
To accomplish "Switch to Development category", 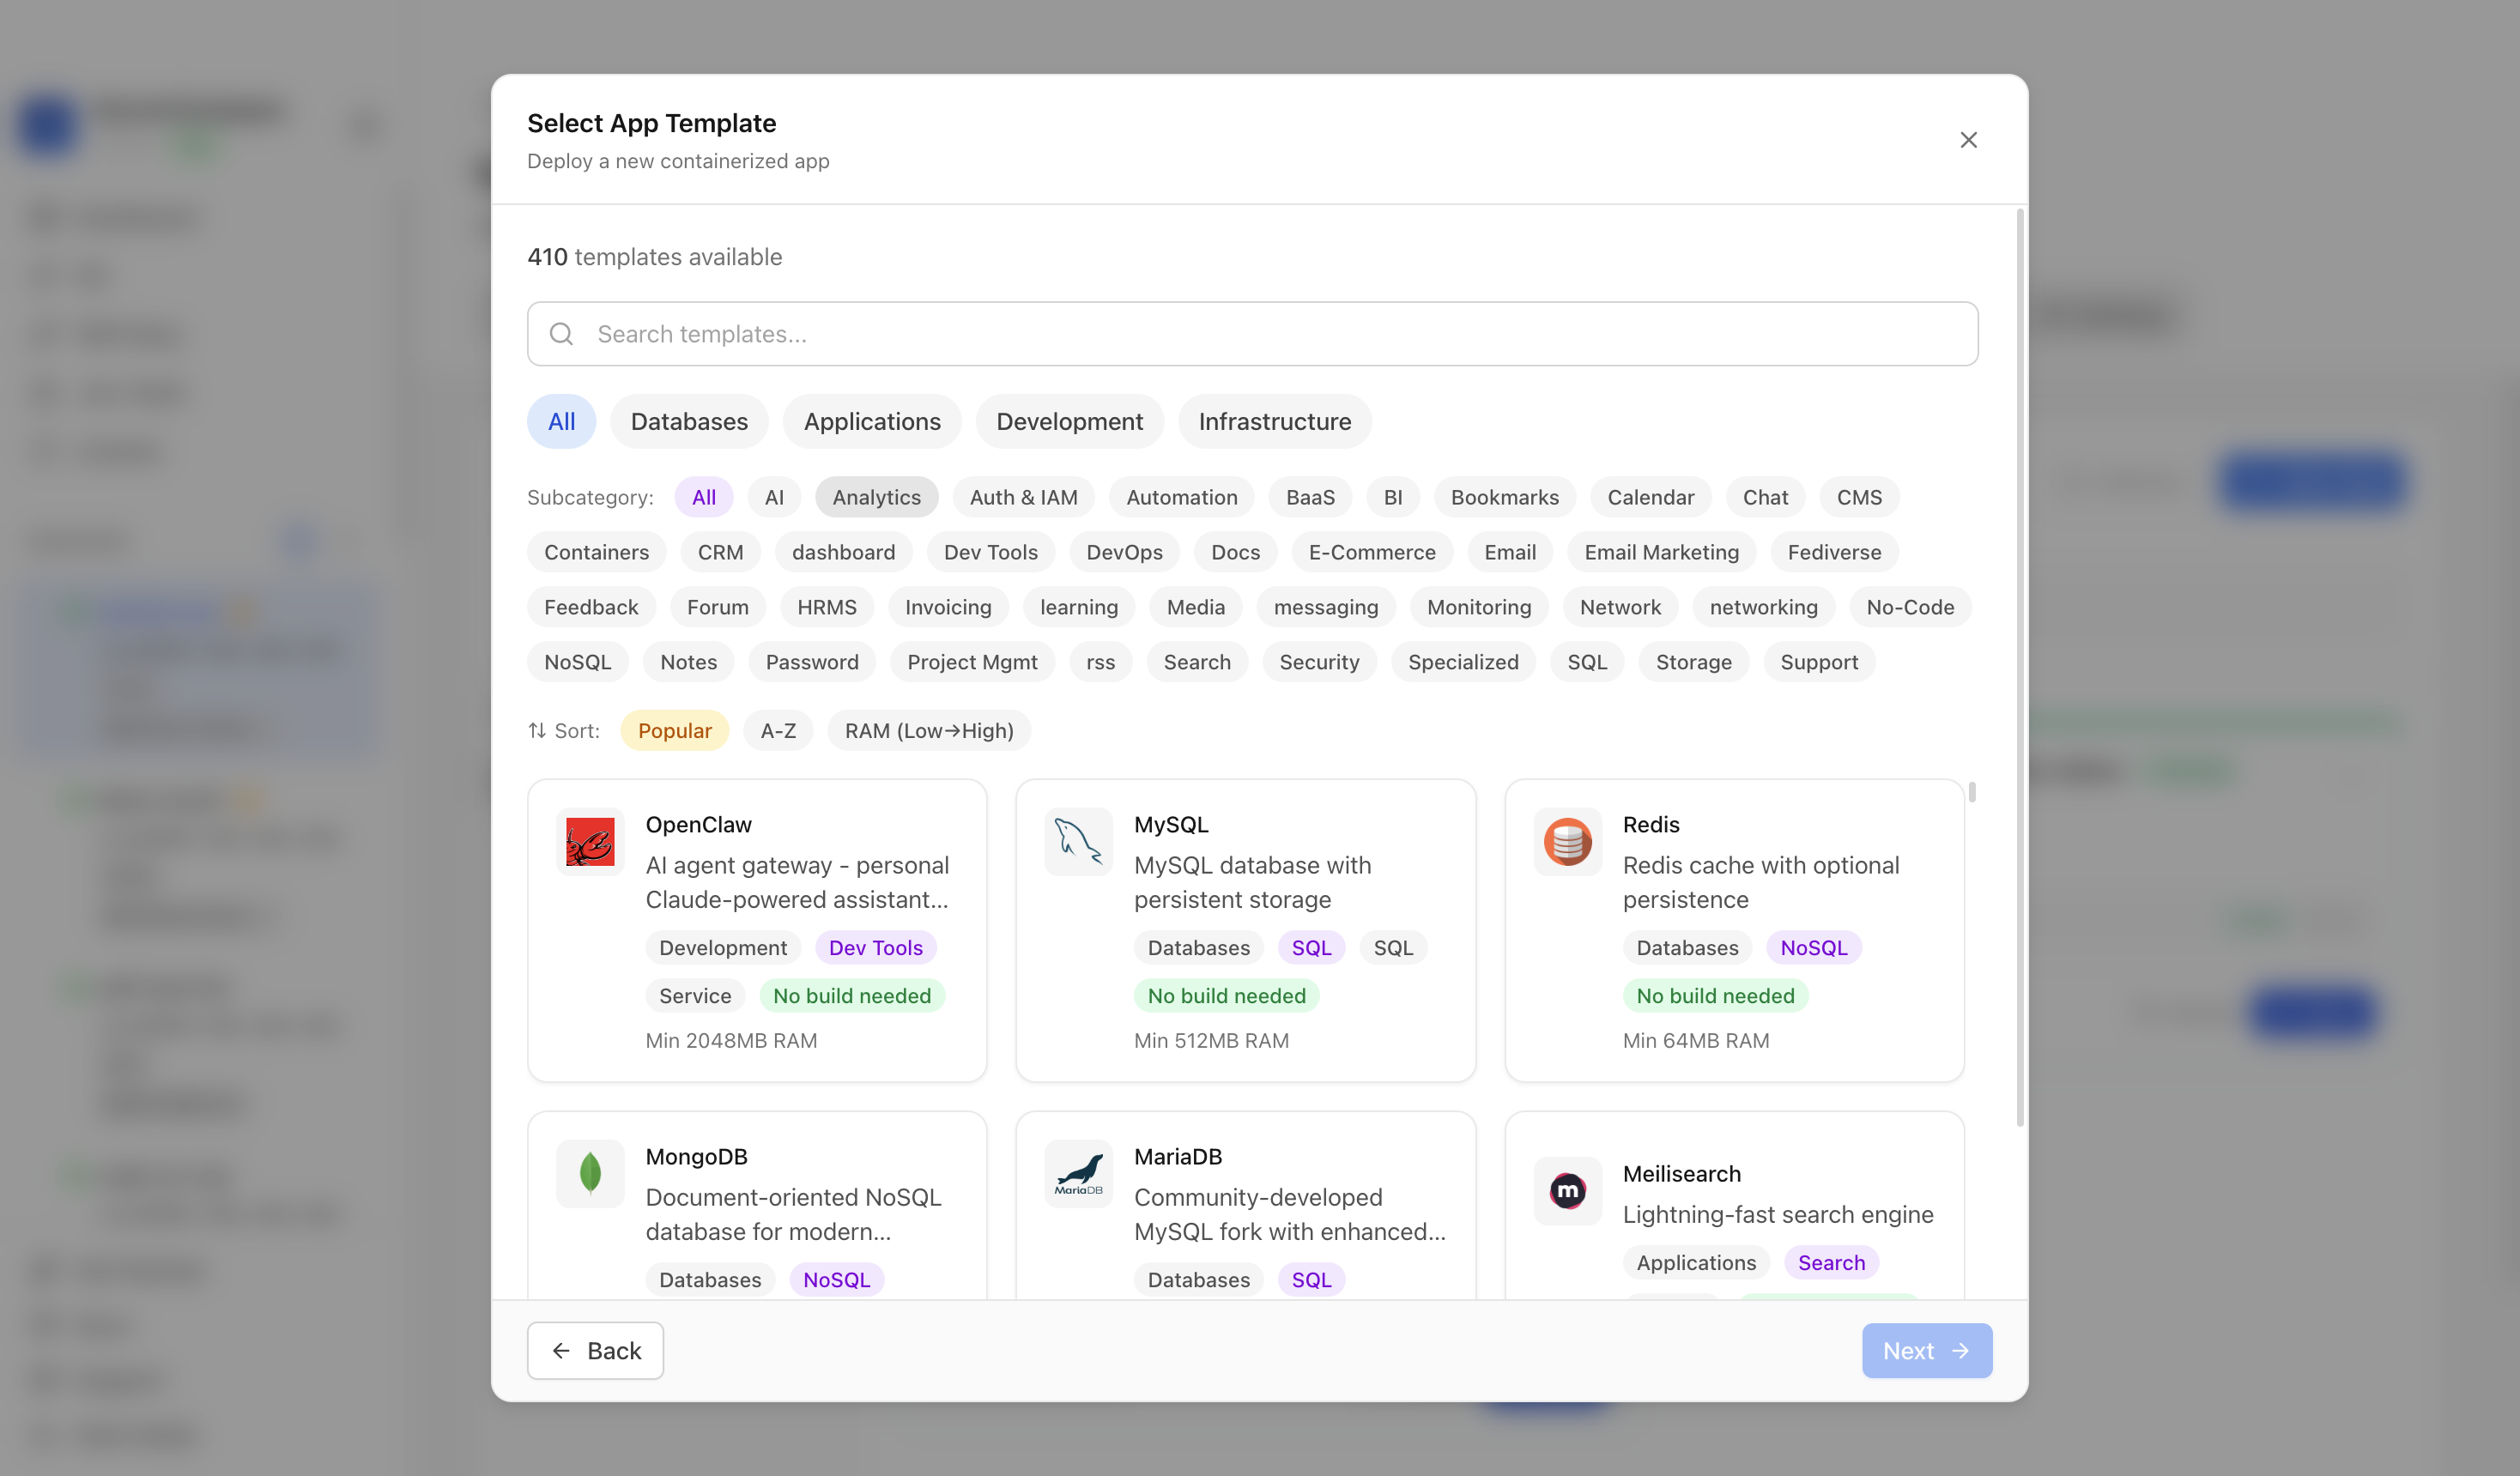I will (x=1069, y=421).
